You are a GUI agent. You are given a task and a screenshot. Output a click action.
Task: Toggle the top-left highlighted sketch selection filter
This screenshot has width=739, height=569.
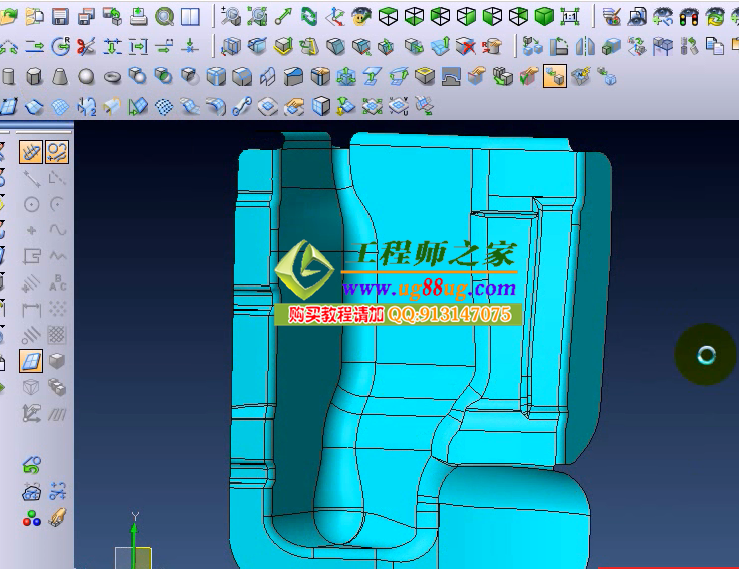point(31,152)
